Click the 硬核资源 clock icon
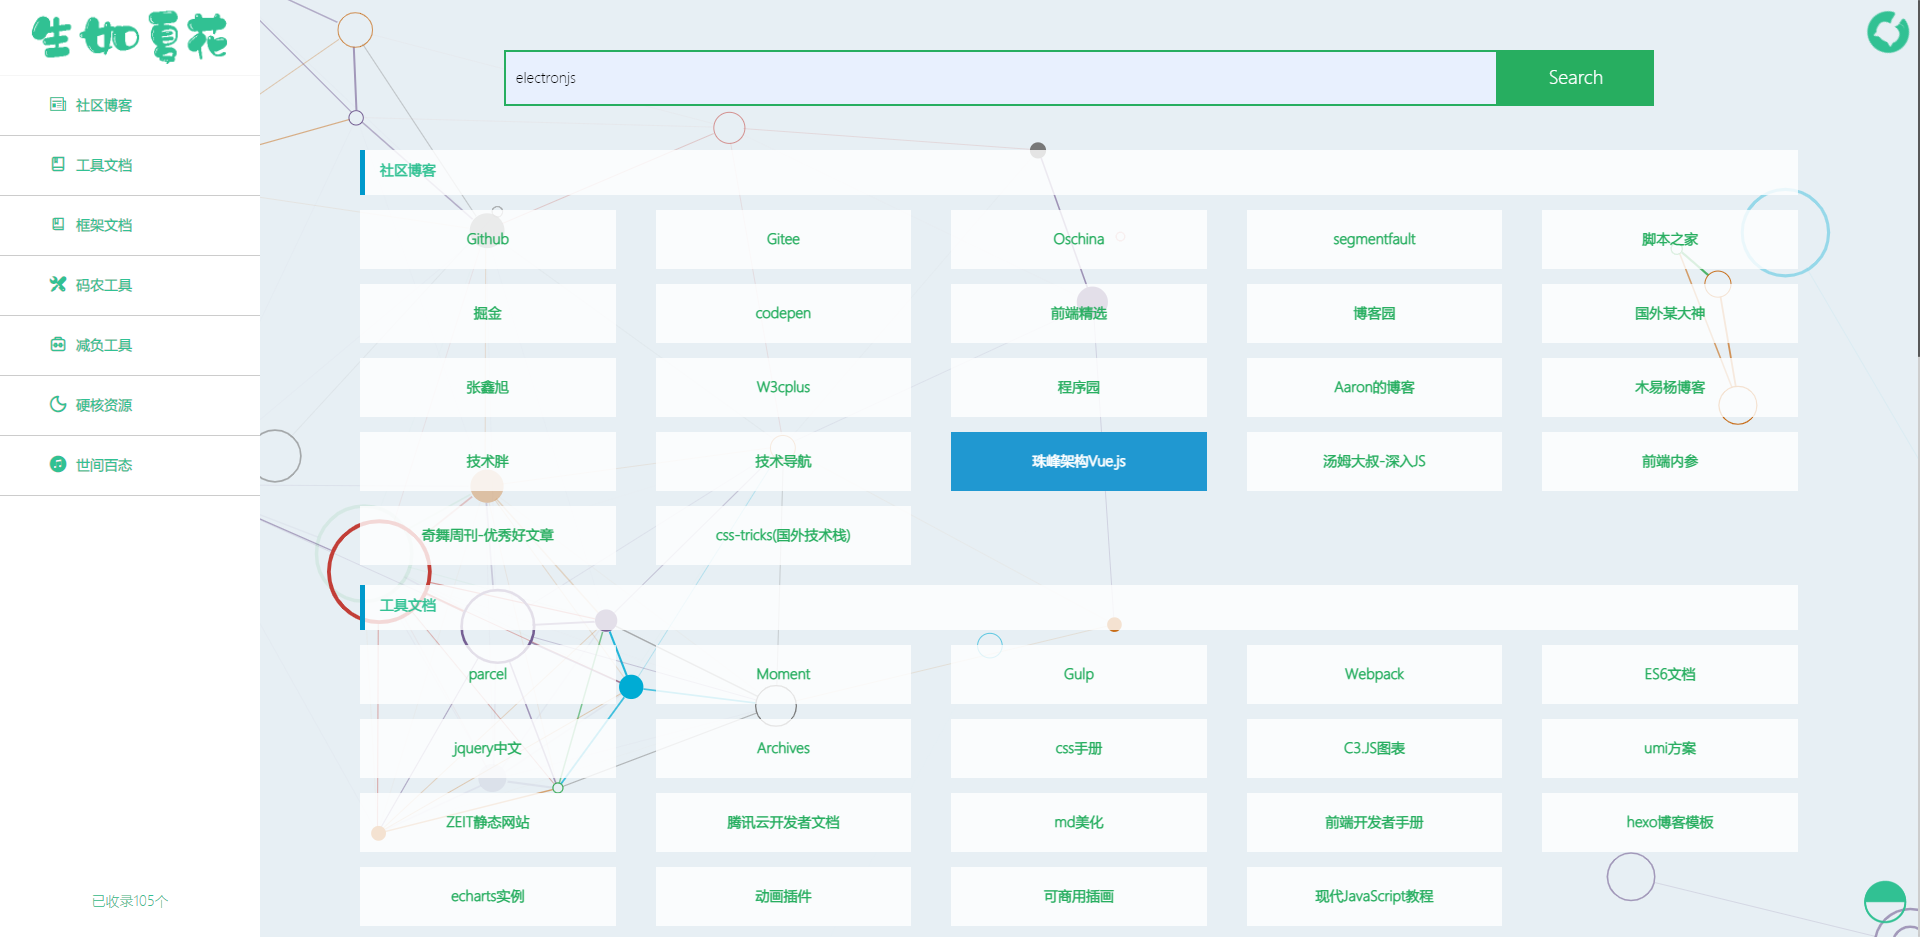Screen dimensions: 1920x937 (x=57, y=404)
